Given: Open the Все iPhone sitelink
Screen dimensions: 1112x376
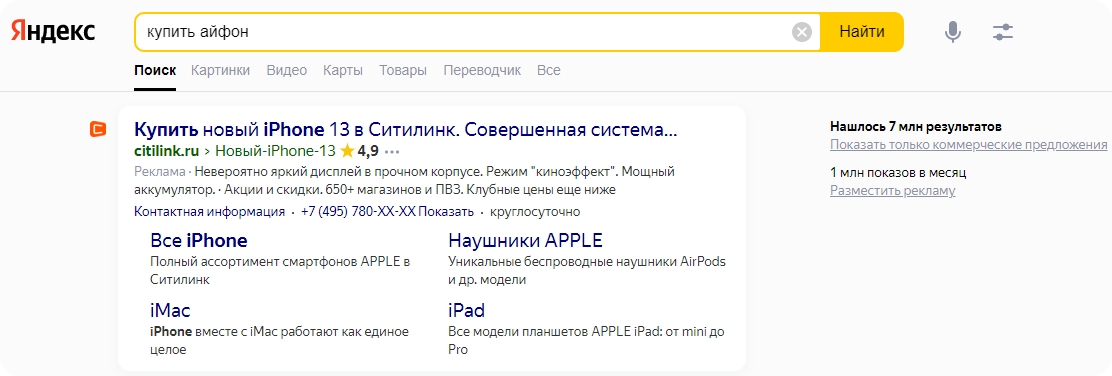Looking at the screenshot, I should pyautogui.click(x=199, y=240).
